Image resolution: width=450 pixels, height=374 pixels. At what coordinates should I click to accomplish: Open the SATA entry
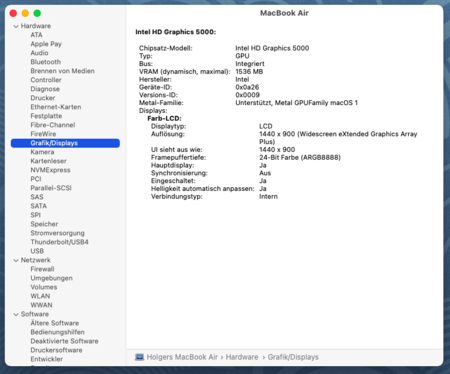point(39,206)
